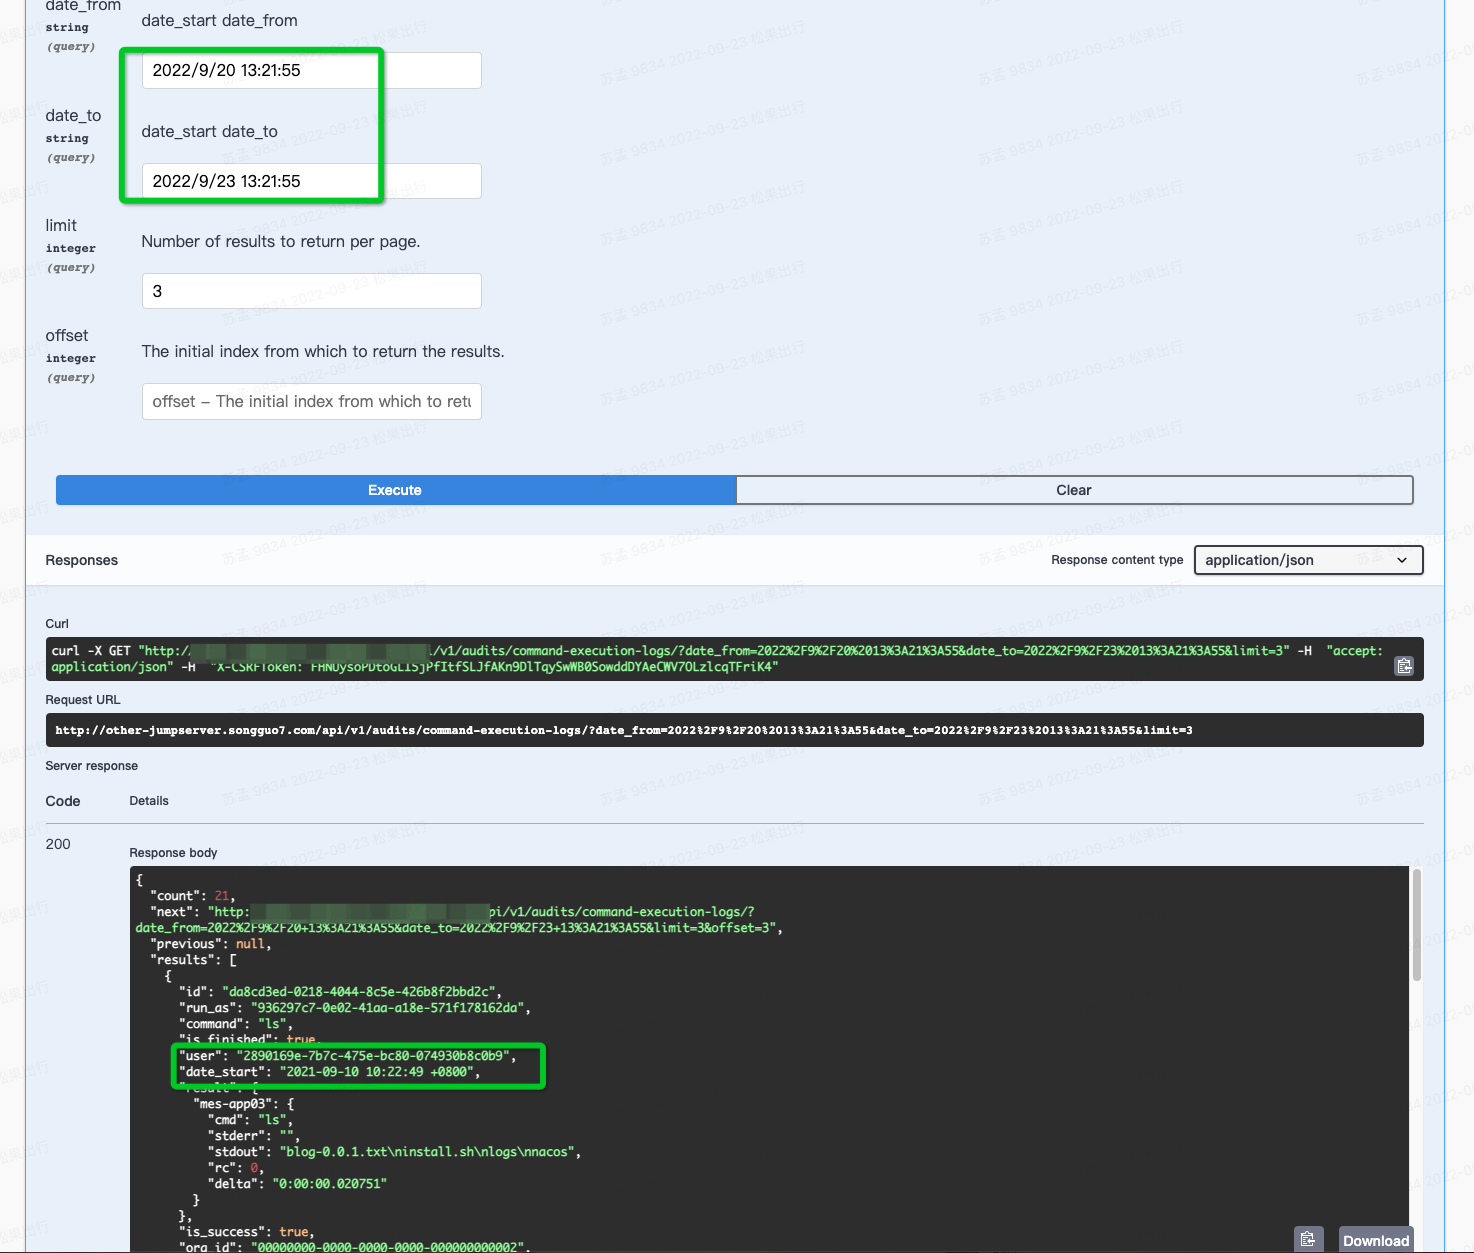
Task: Click the Details column header
Action: click(148, 800)
